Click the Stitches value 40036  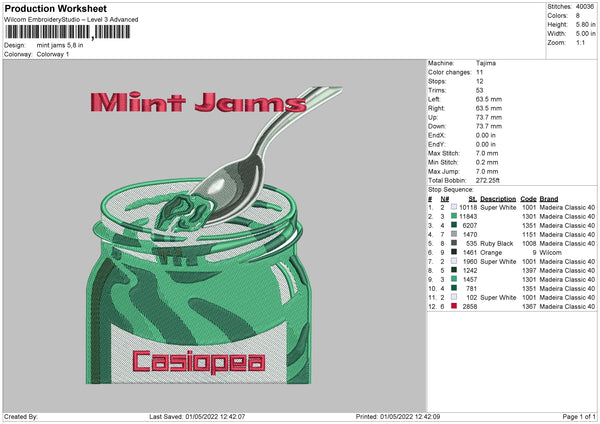[x=585, y=7]
